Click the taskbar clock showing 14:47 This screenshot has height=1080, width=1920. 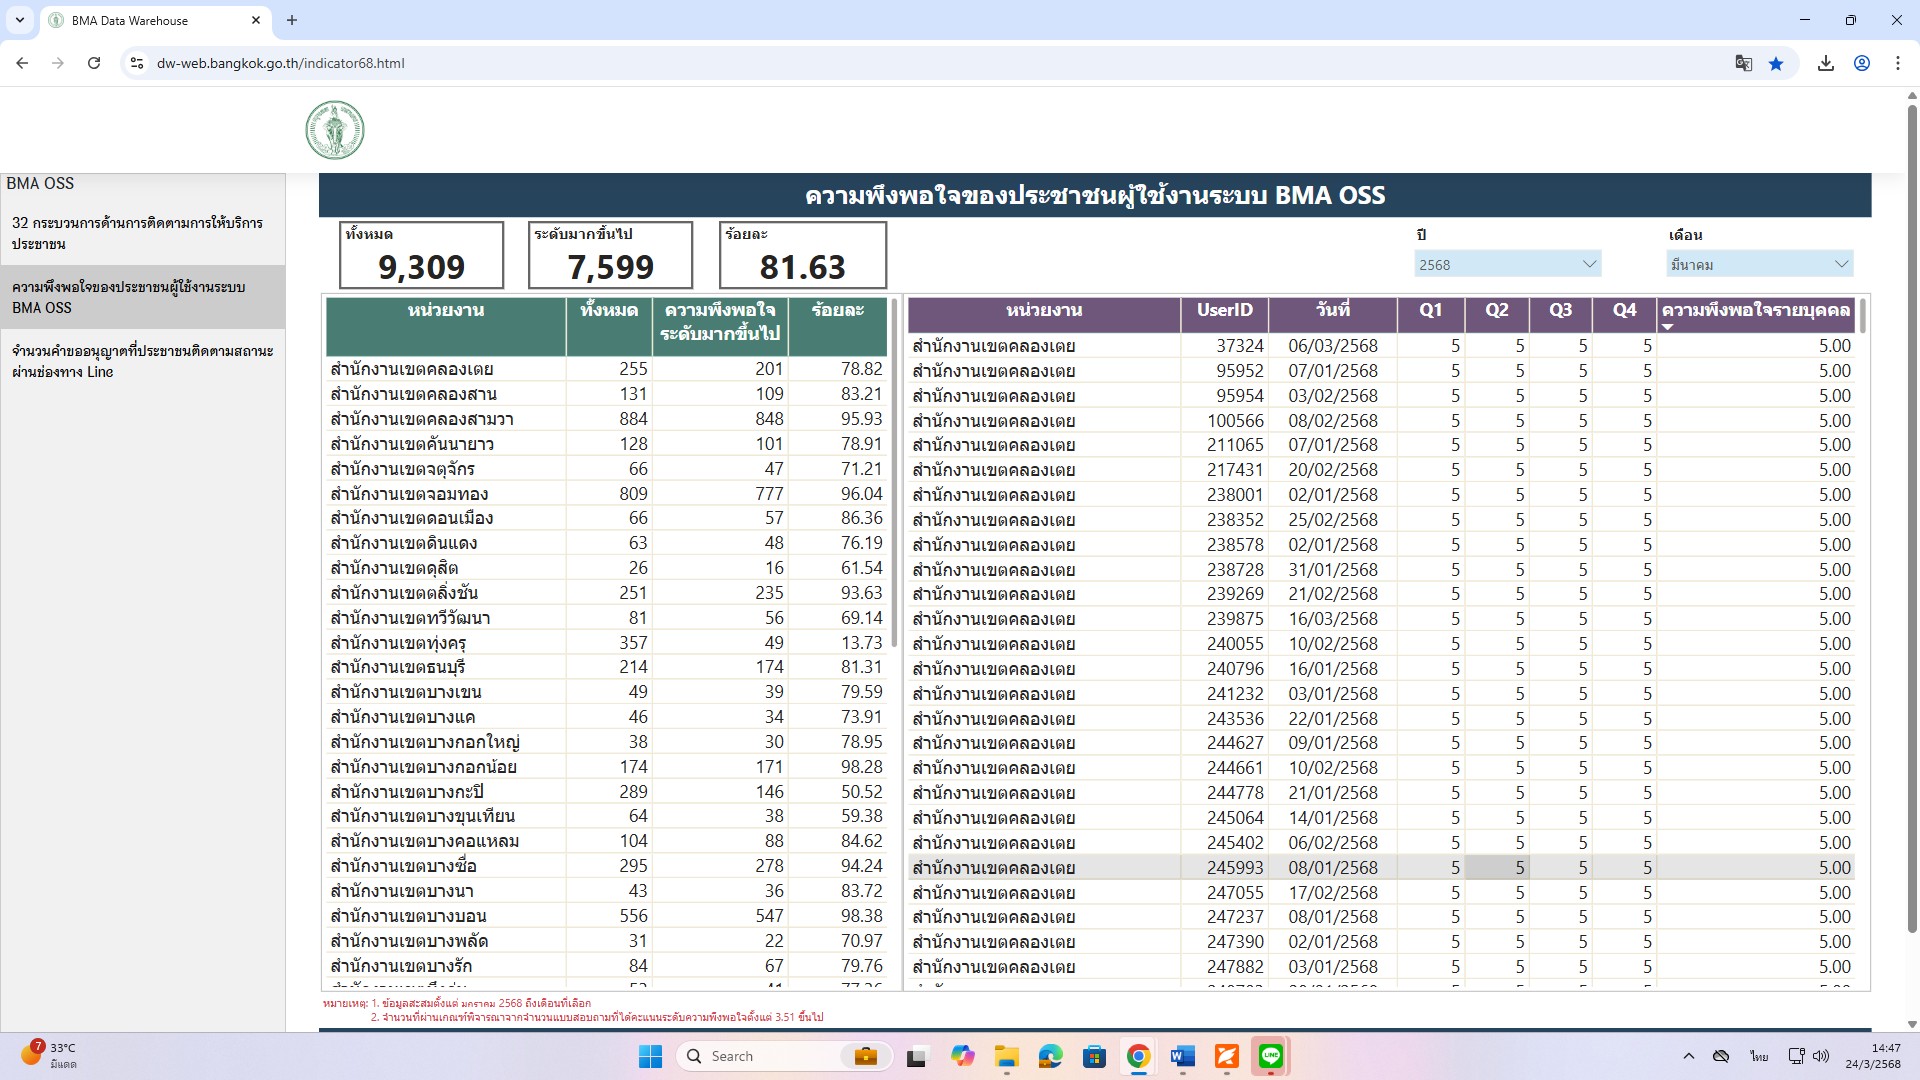1873,1056
